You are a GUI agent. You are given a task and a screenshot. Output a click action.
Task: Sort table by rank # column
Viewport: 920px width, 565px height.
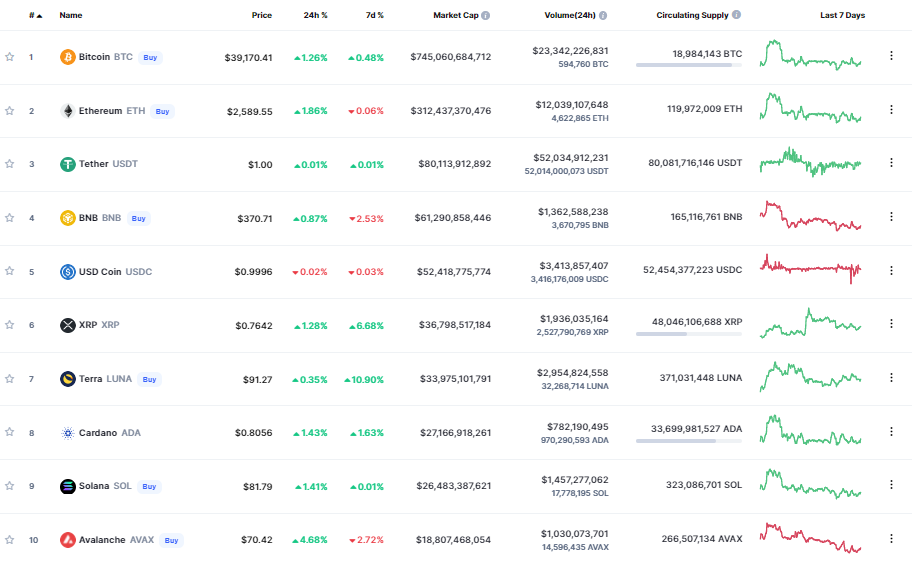click(x=35, y=15)
